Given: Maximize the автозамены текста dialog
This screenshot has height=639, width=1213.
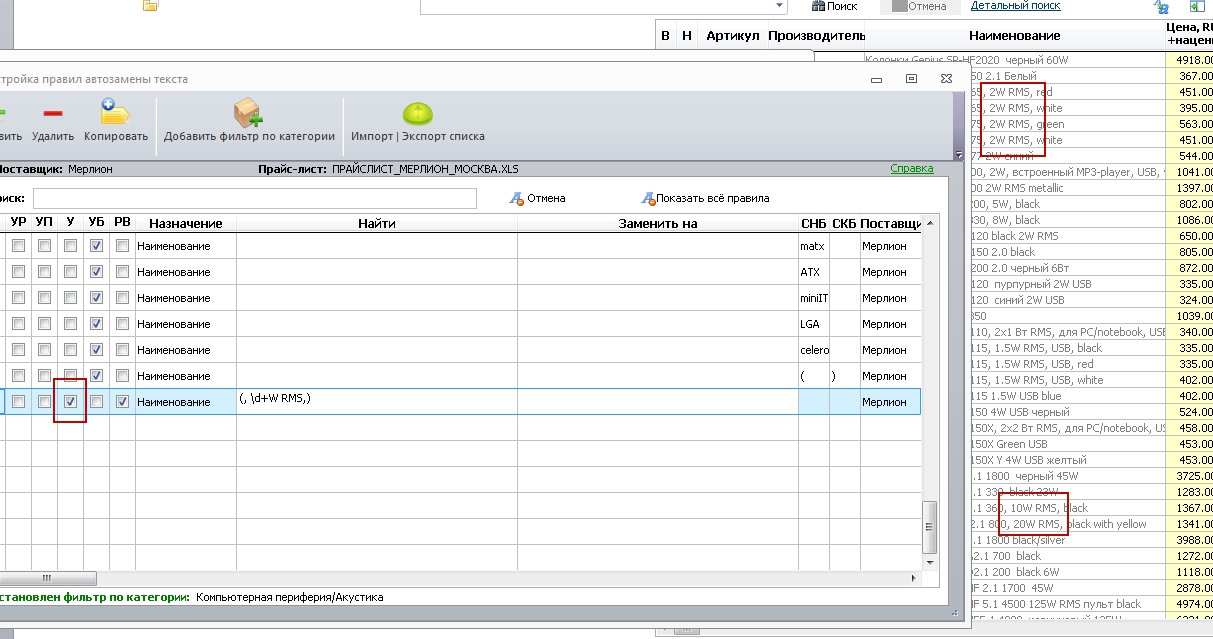Looking at the screenshot, I should pyautogui.click(x=911, y=79).
